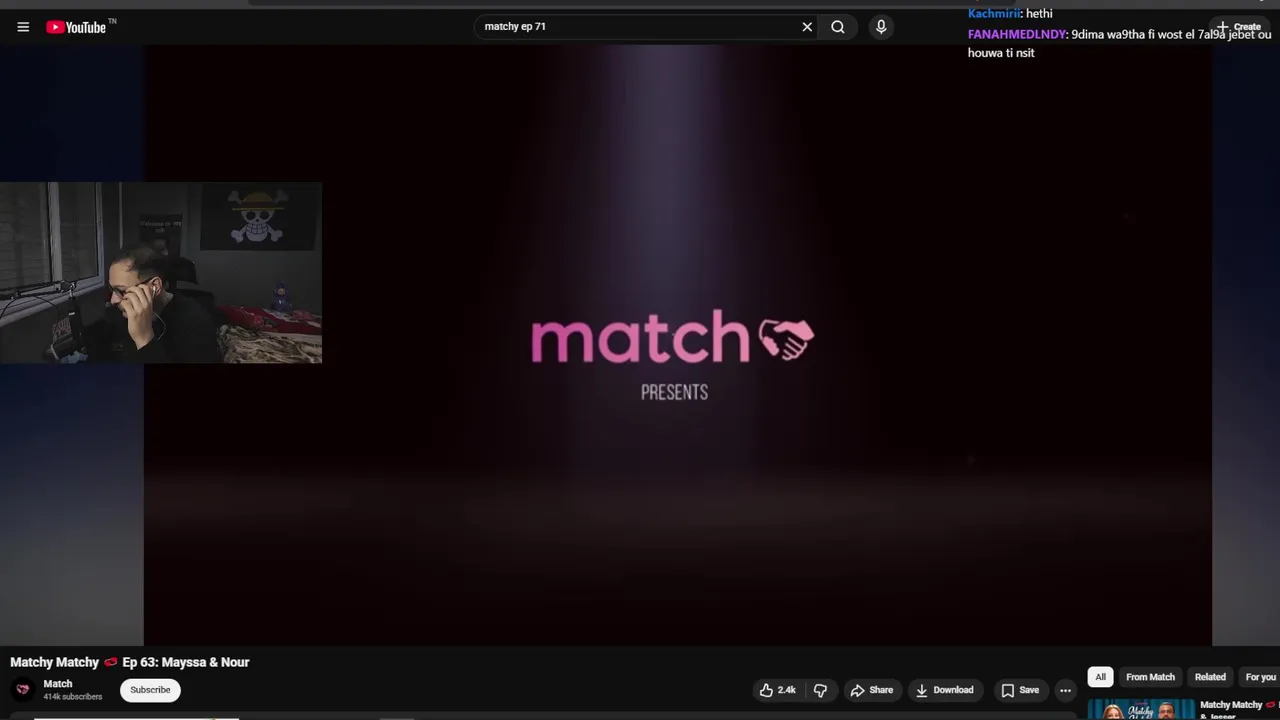1280x720 pixels.
Task: Clear the search box with the X
Action: click(807, 27)
